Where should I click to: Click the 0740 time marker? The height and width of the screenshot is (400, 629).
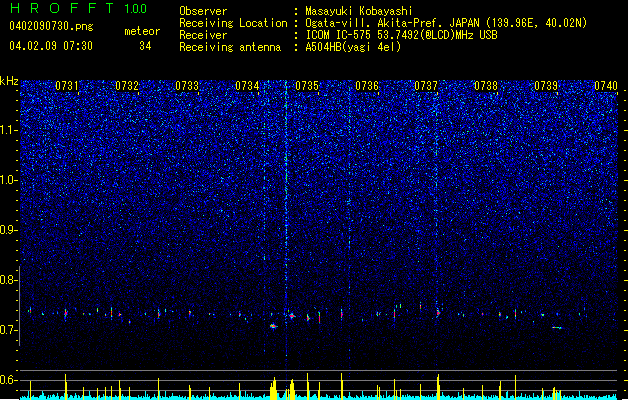[606, 86]
